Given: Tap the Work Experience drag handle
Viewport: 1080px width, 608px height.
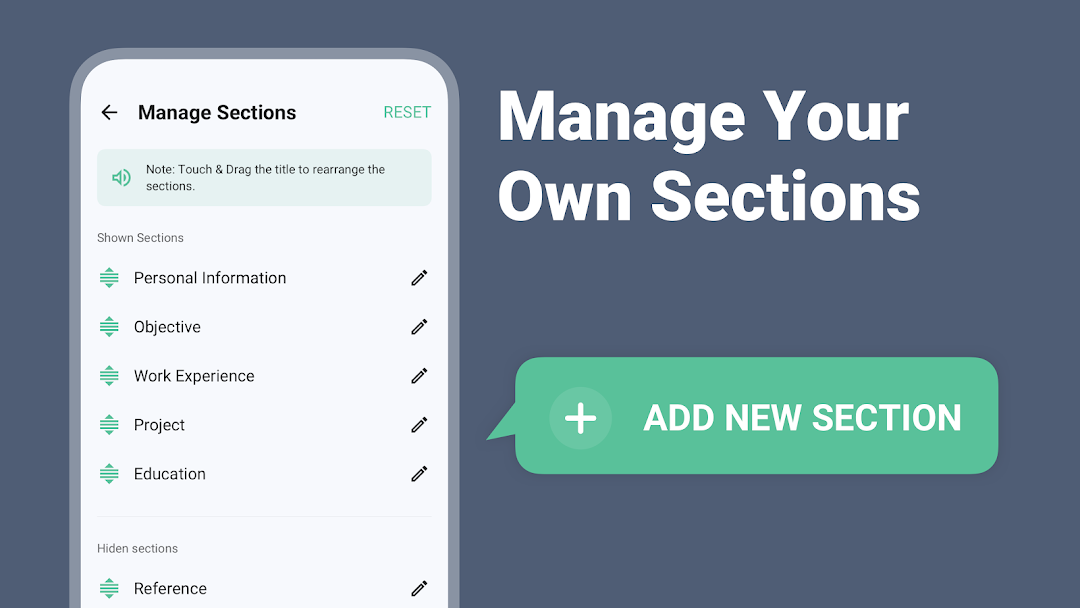Looking at the screenshot, I should [109, 376].
